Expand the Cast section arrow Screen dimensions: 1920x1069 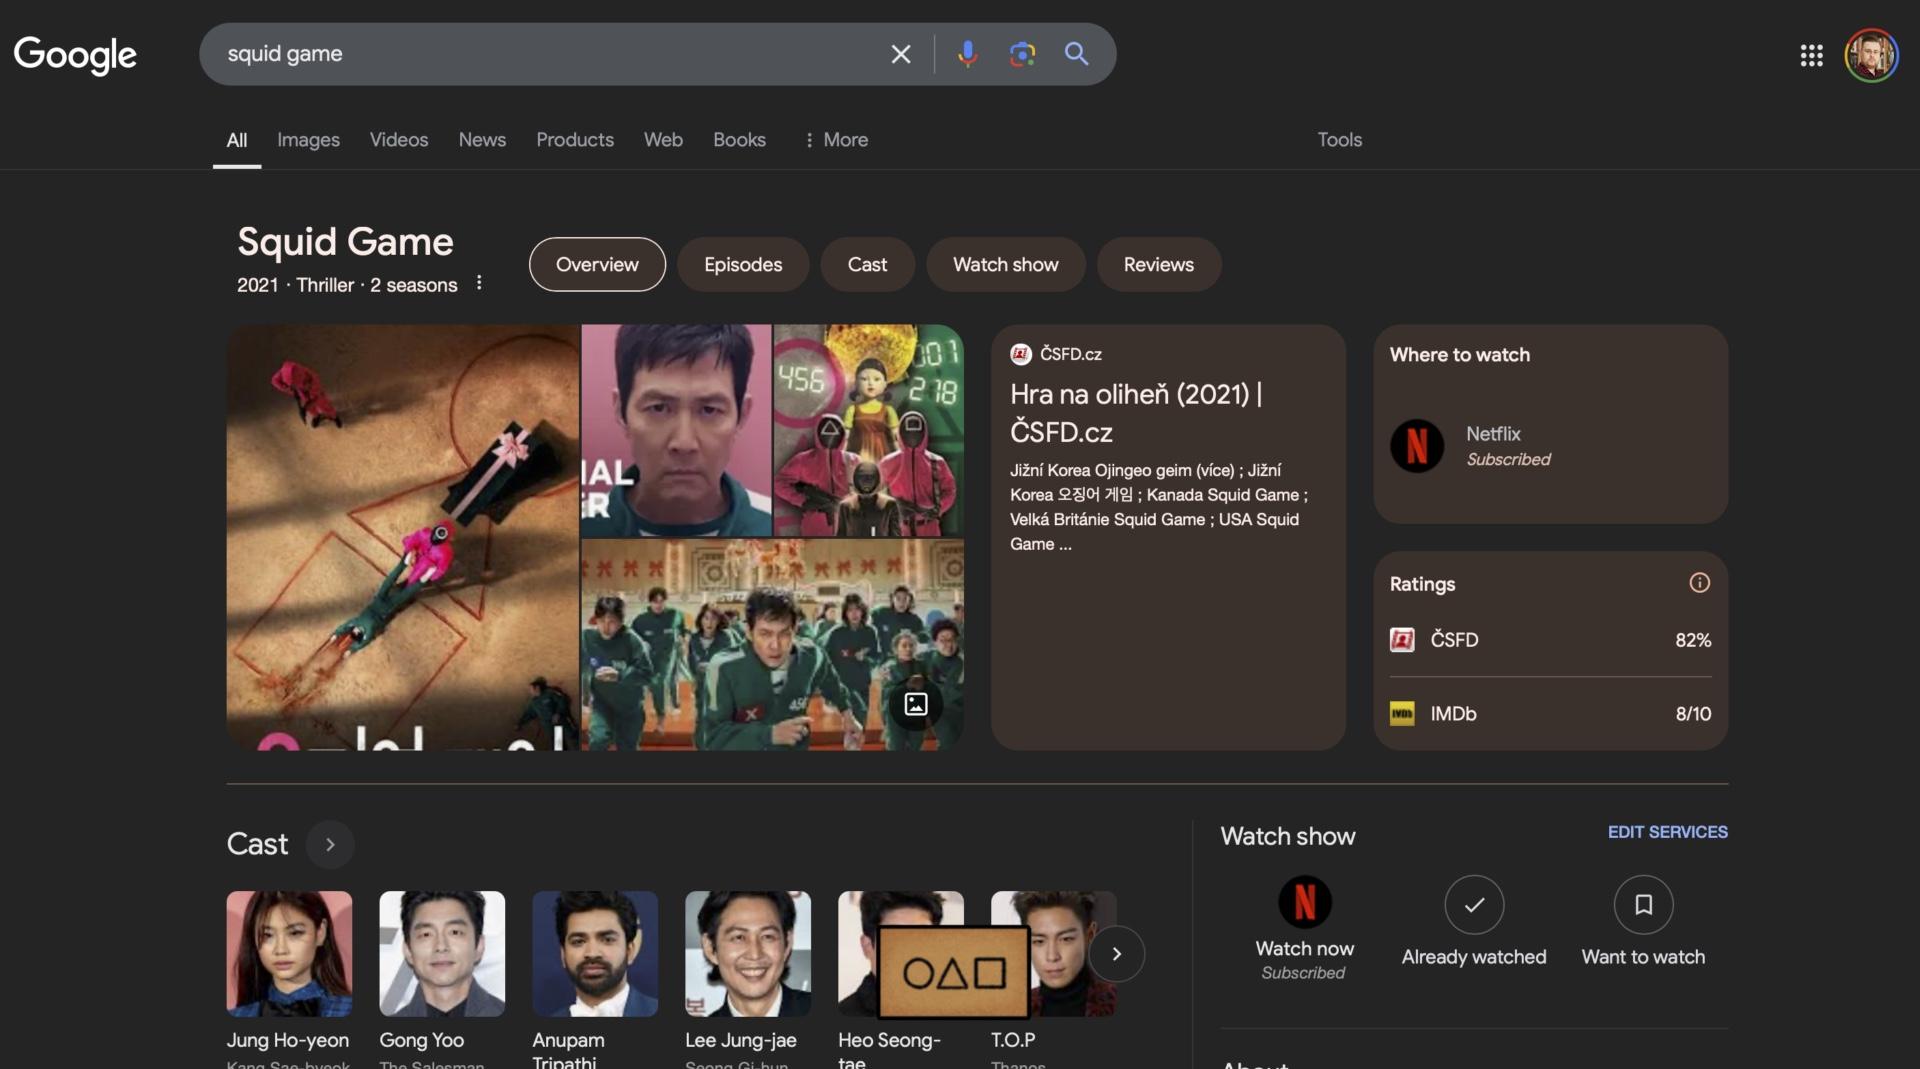330,845
